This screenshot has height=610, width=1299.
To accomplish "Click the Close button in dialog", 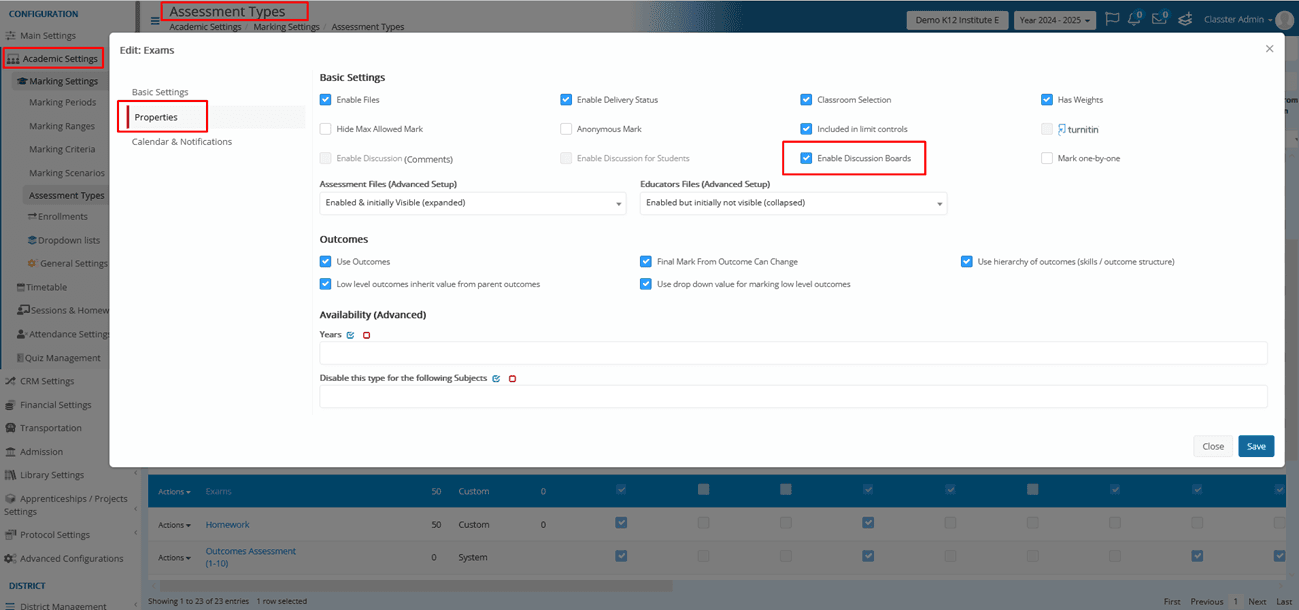I will (1213, 446).
